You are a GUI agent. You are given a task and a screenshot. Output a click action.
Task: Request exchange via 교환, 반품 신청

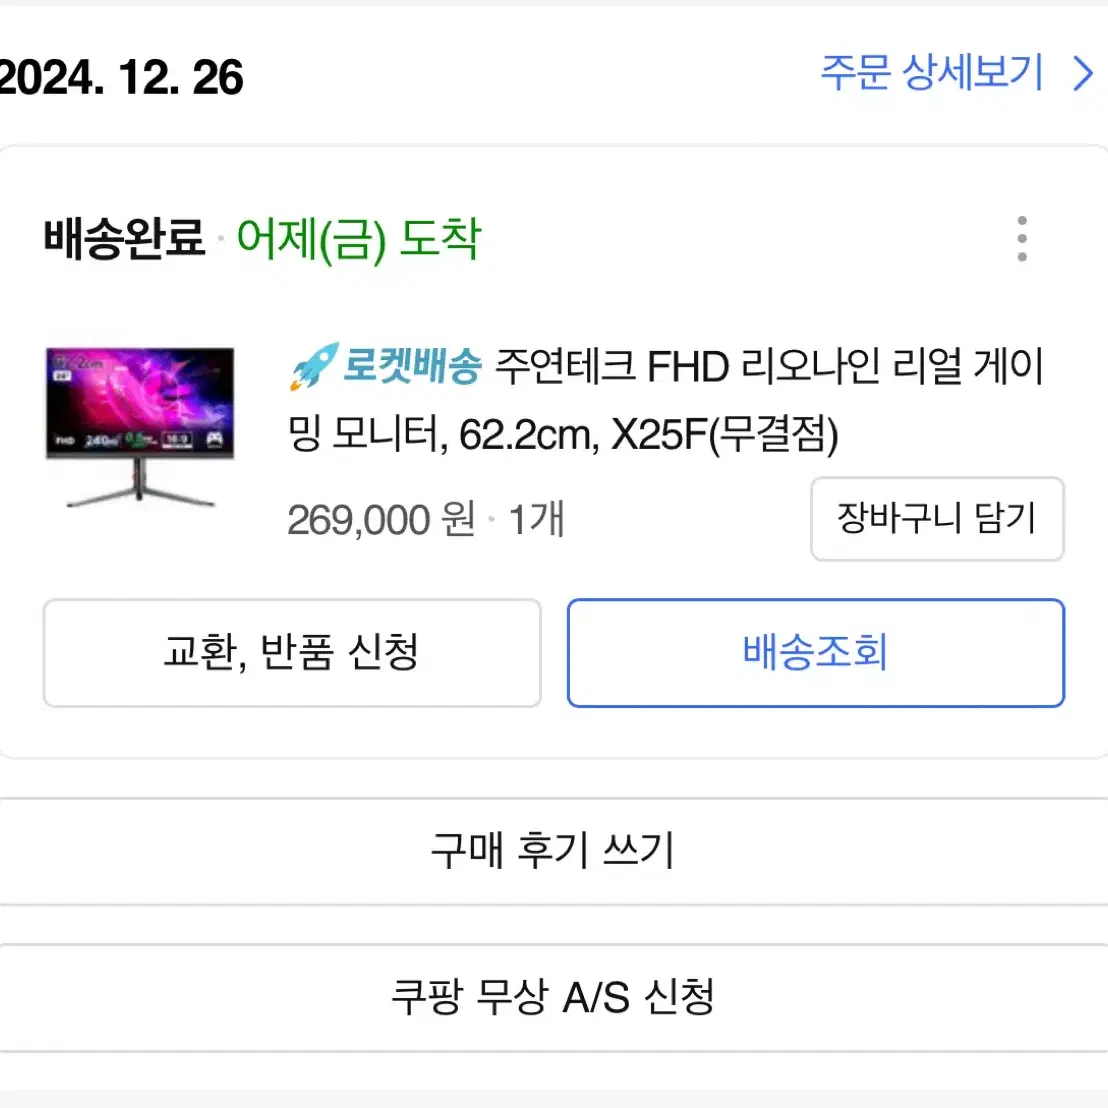pyautogui.click(x=293, y=653)
